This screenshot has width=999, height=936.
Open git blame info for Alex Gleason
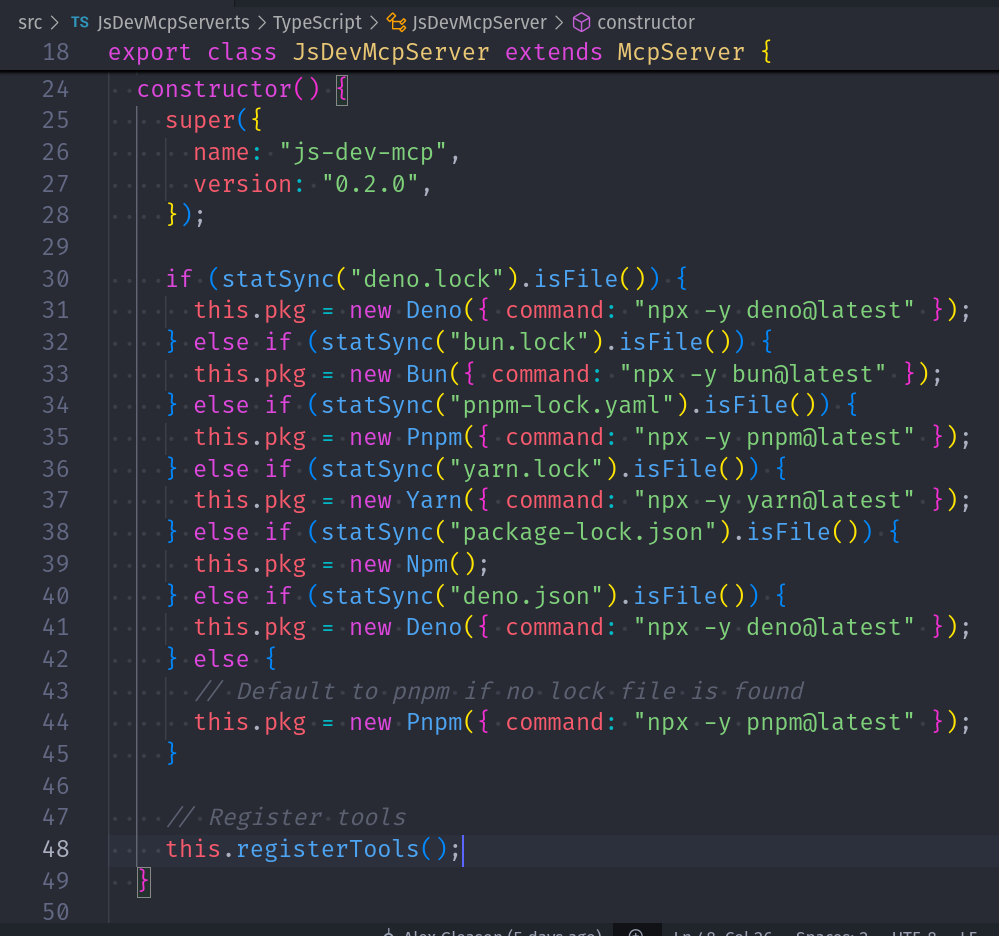[x=502, y=932]
